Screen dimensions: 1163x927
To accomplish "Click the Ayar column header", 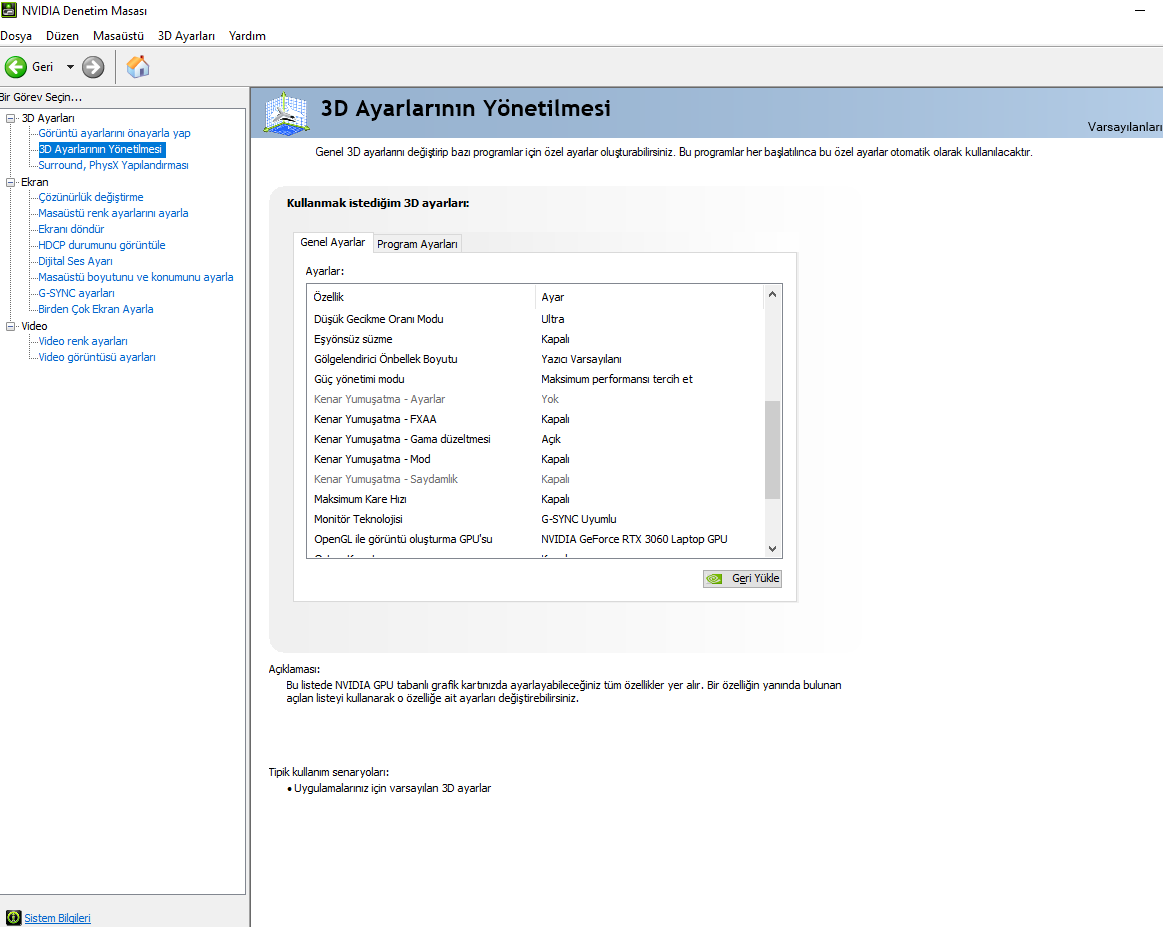I will click(649, 297).
